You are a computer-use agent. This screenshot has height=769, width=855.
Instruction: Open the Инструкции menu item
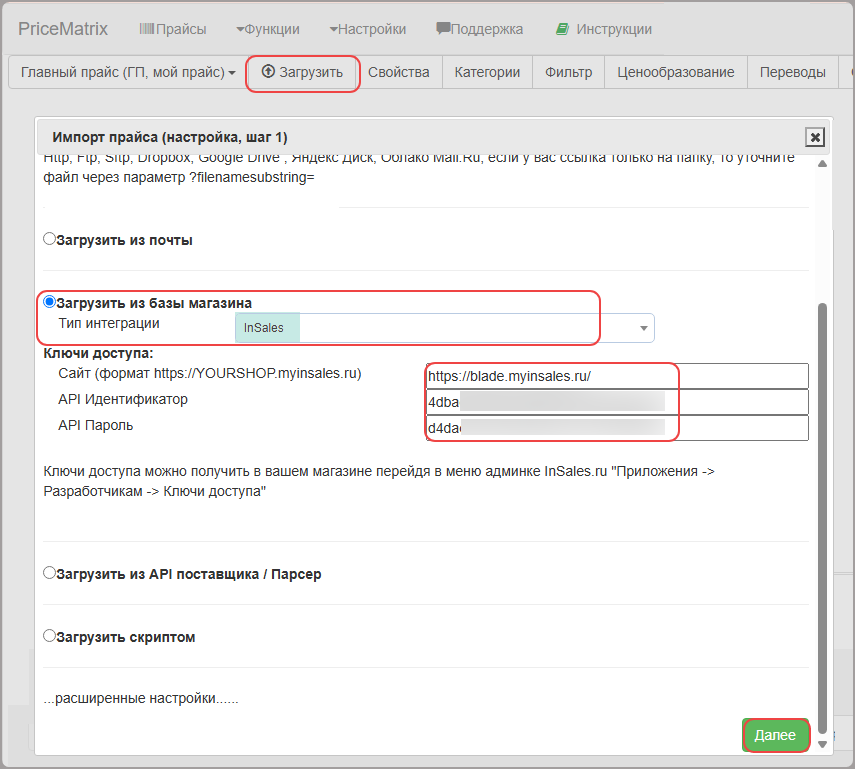click(x=604, y=29)
